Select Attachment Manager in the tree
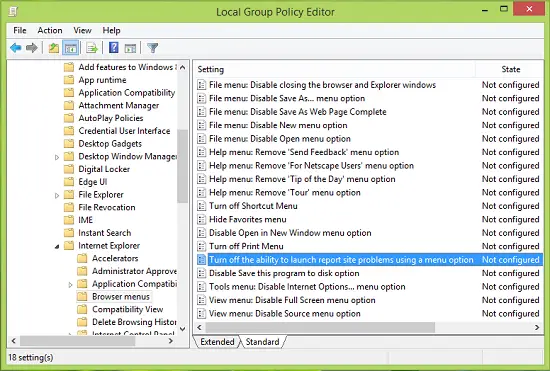The height and width of the screenshot is (371, 550). tap(119, 105)
